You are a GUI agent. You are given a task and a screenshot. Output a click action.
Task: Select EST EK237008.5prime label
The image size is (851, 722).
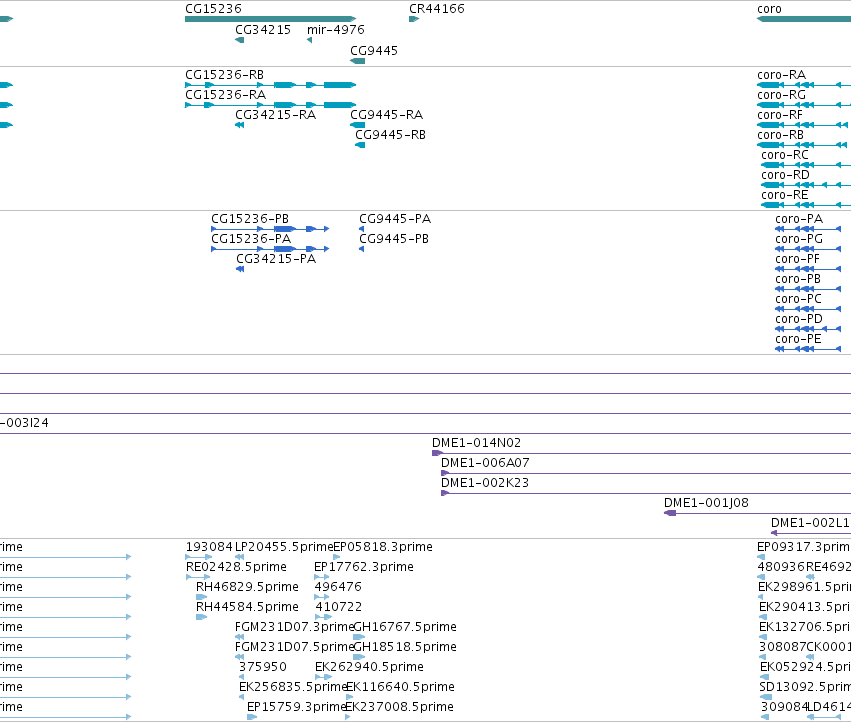pos(399,707)
